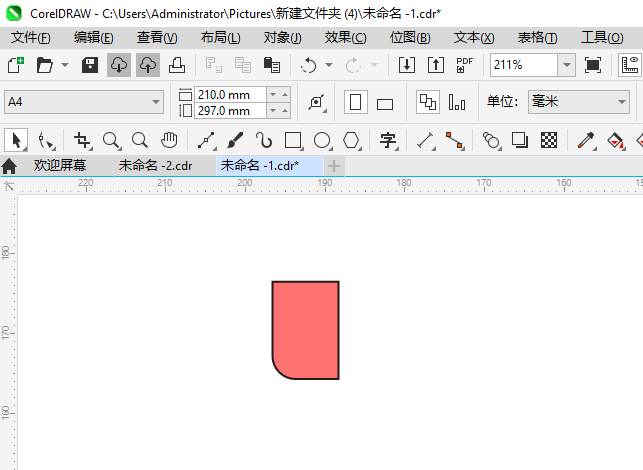Click the cloud upload icon
The height and width of the screenshot is (470, 643).
[148, 65]
